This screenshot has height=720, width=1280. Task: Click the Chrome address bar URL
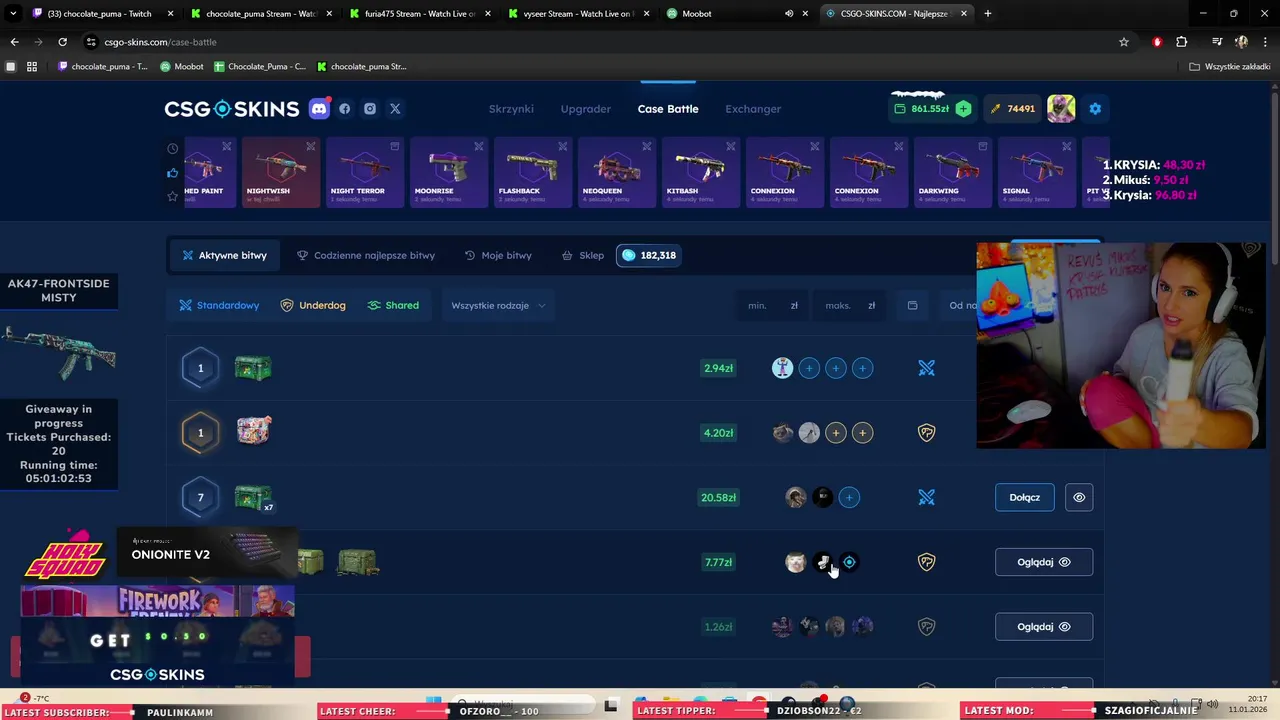[x=160, y=42]
